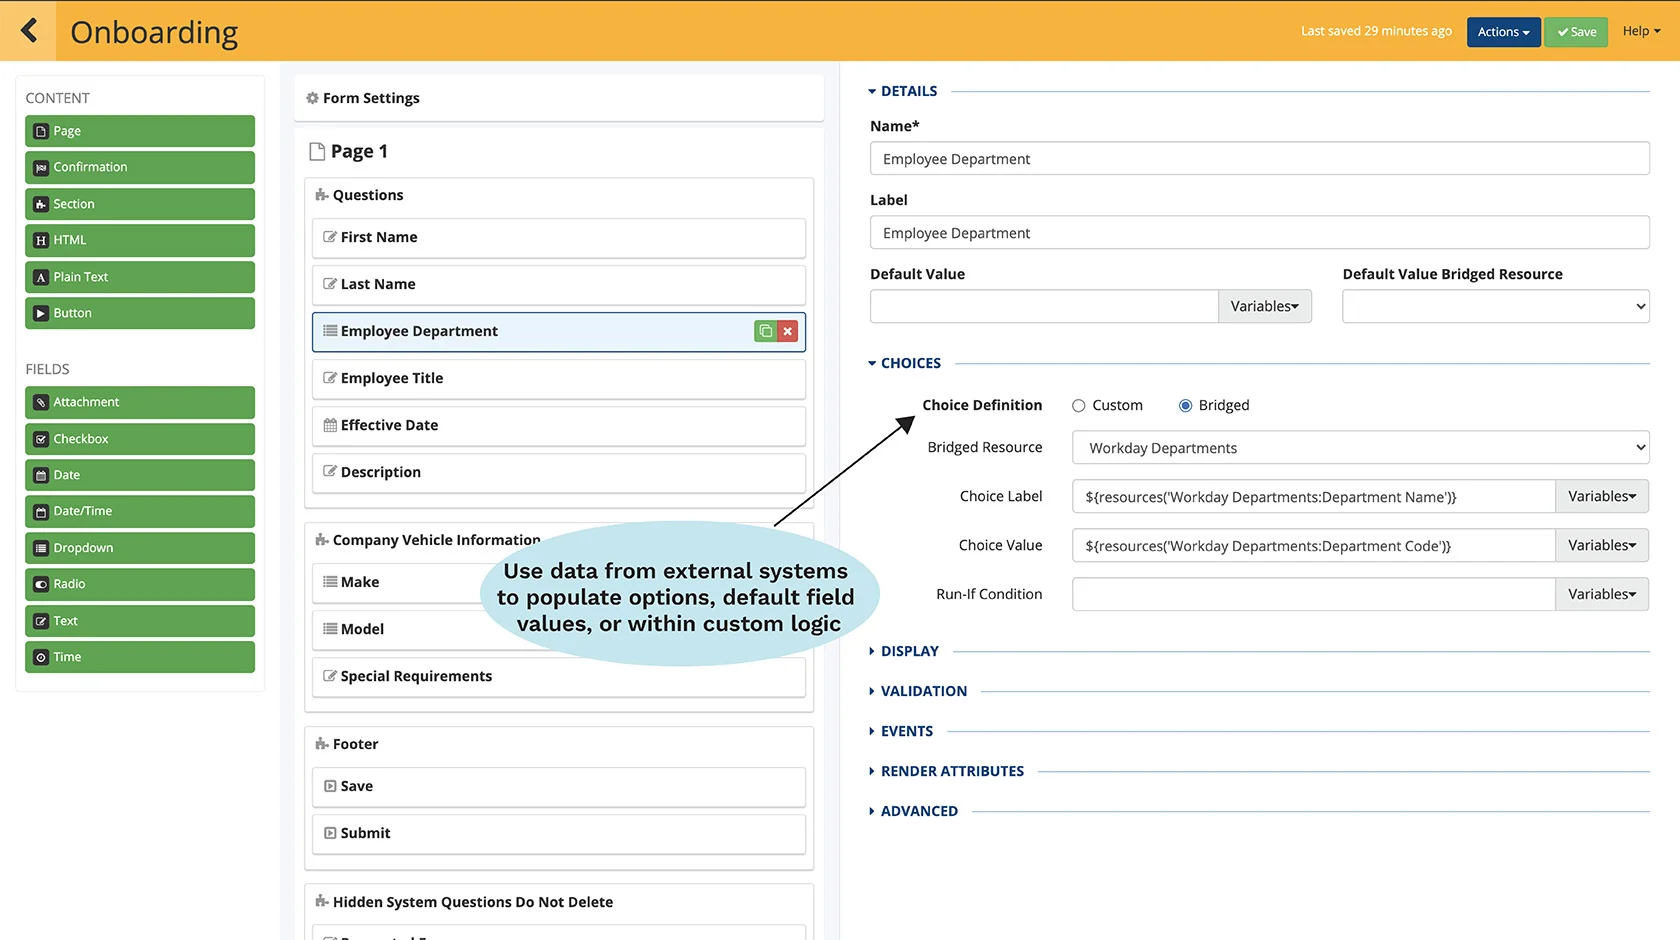Select the Page 1 heading

tap(359, 151)
